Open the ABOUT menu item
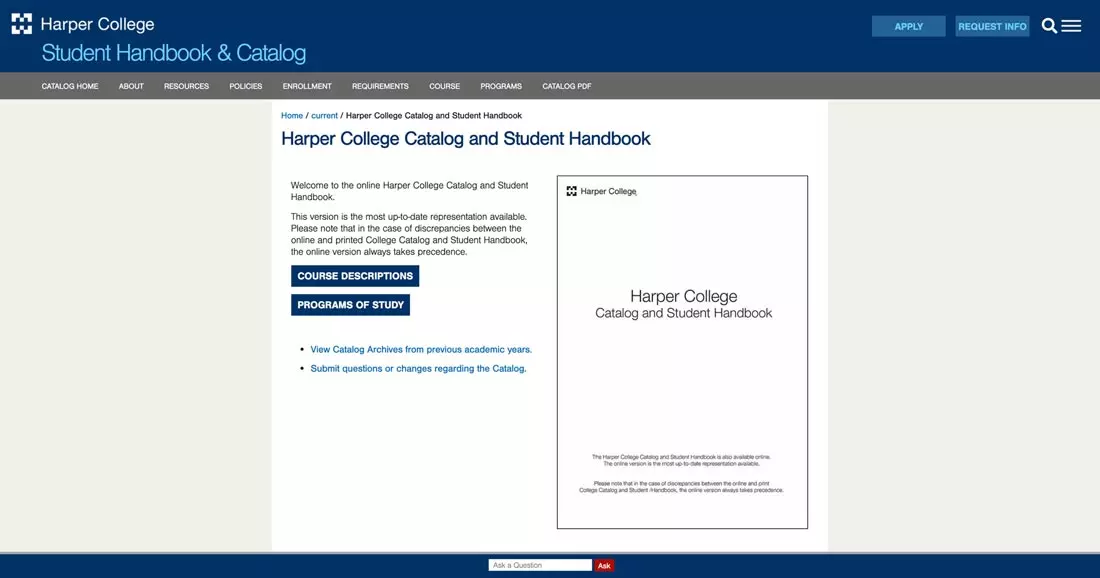 point(131,86)
